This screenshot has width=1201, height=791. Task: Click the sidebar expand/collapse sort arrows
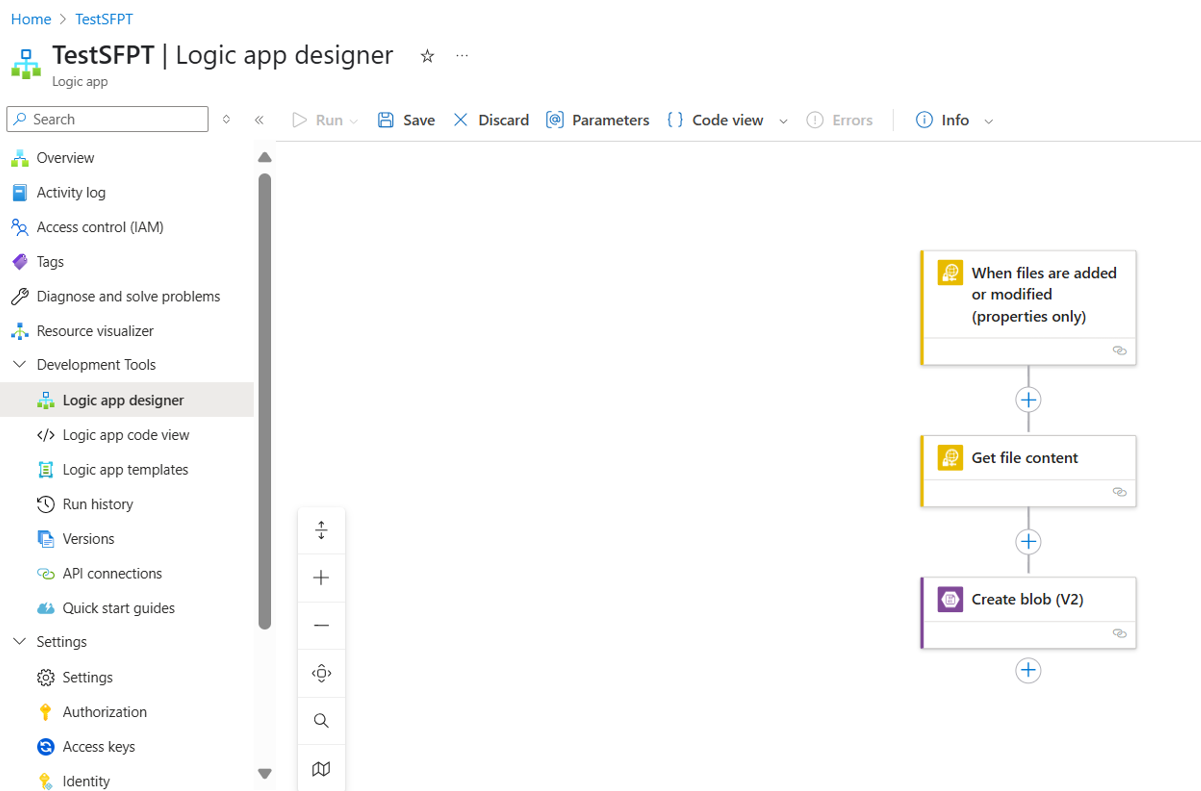(x=226, y=119)
